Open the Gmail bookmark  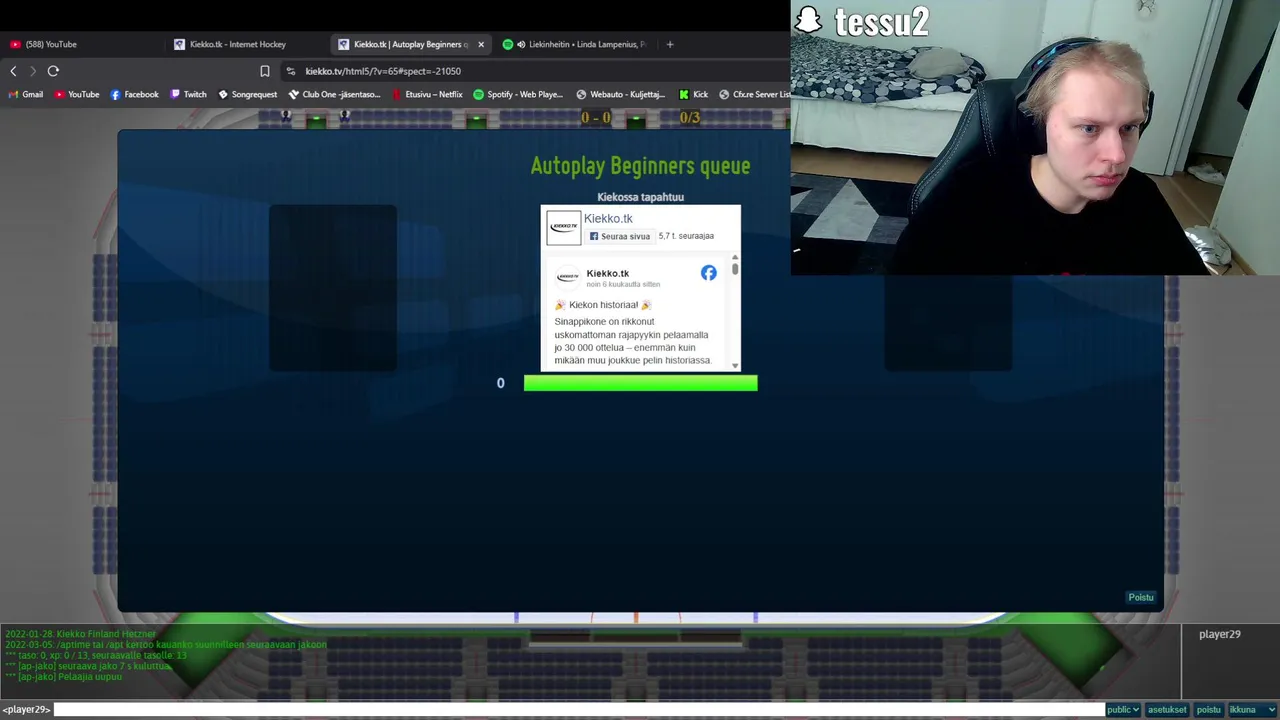click(26, 94)
